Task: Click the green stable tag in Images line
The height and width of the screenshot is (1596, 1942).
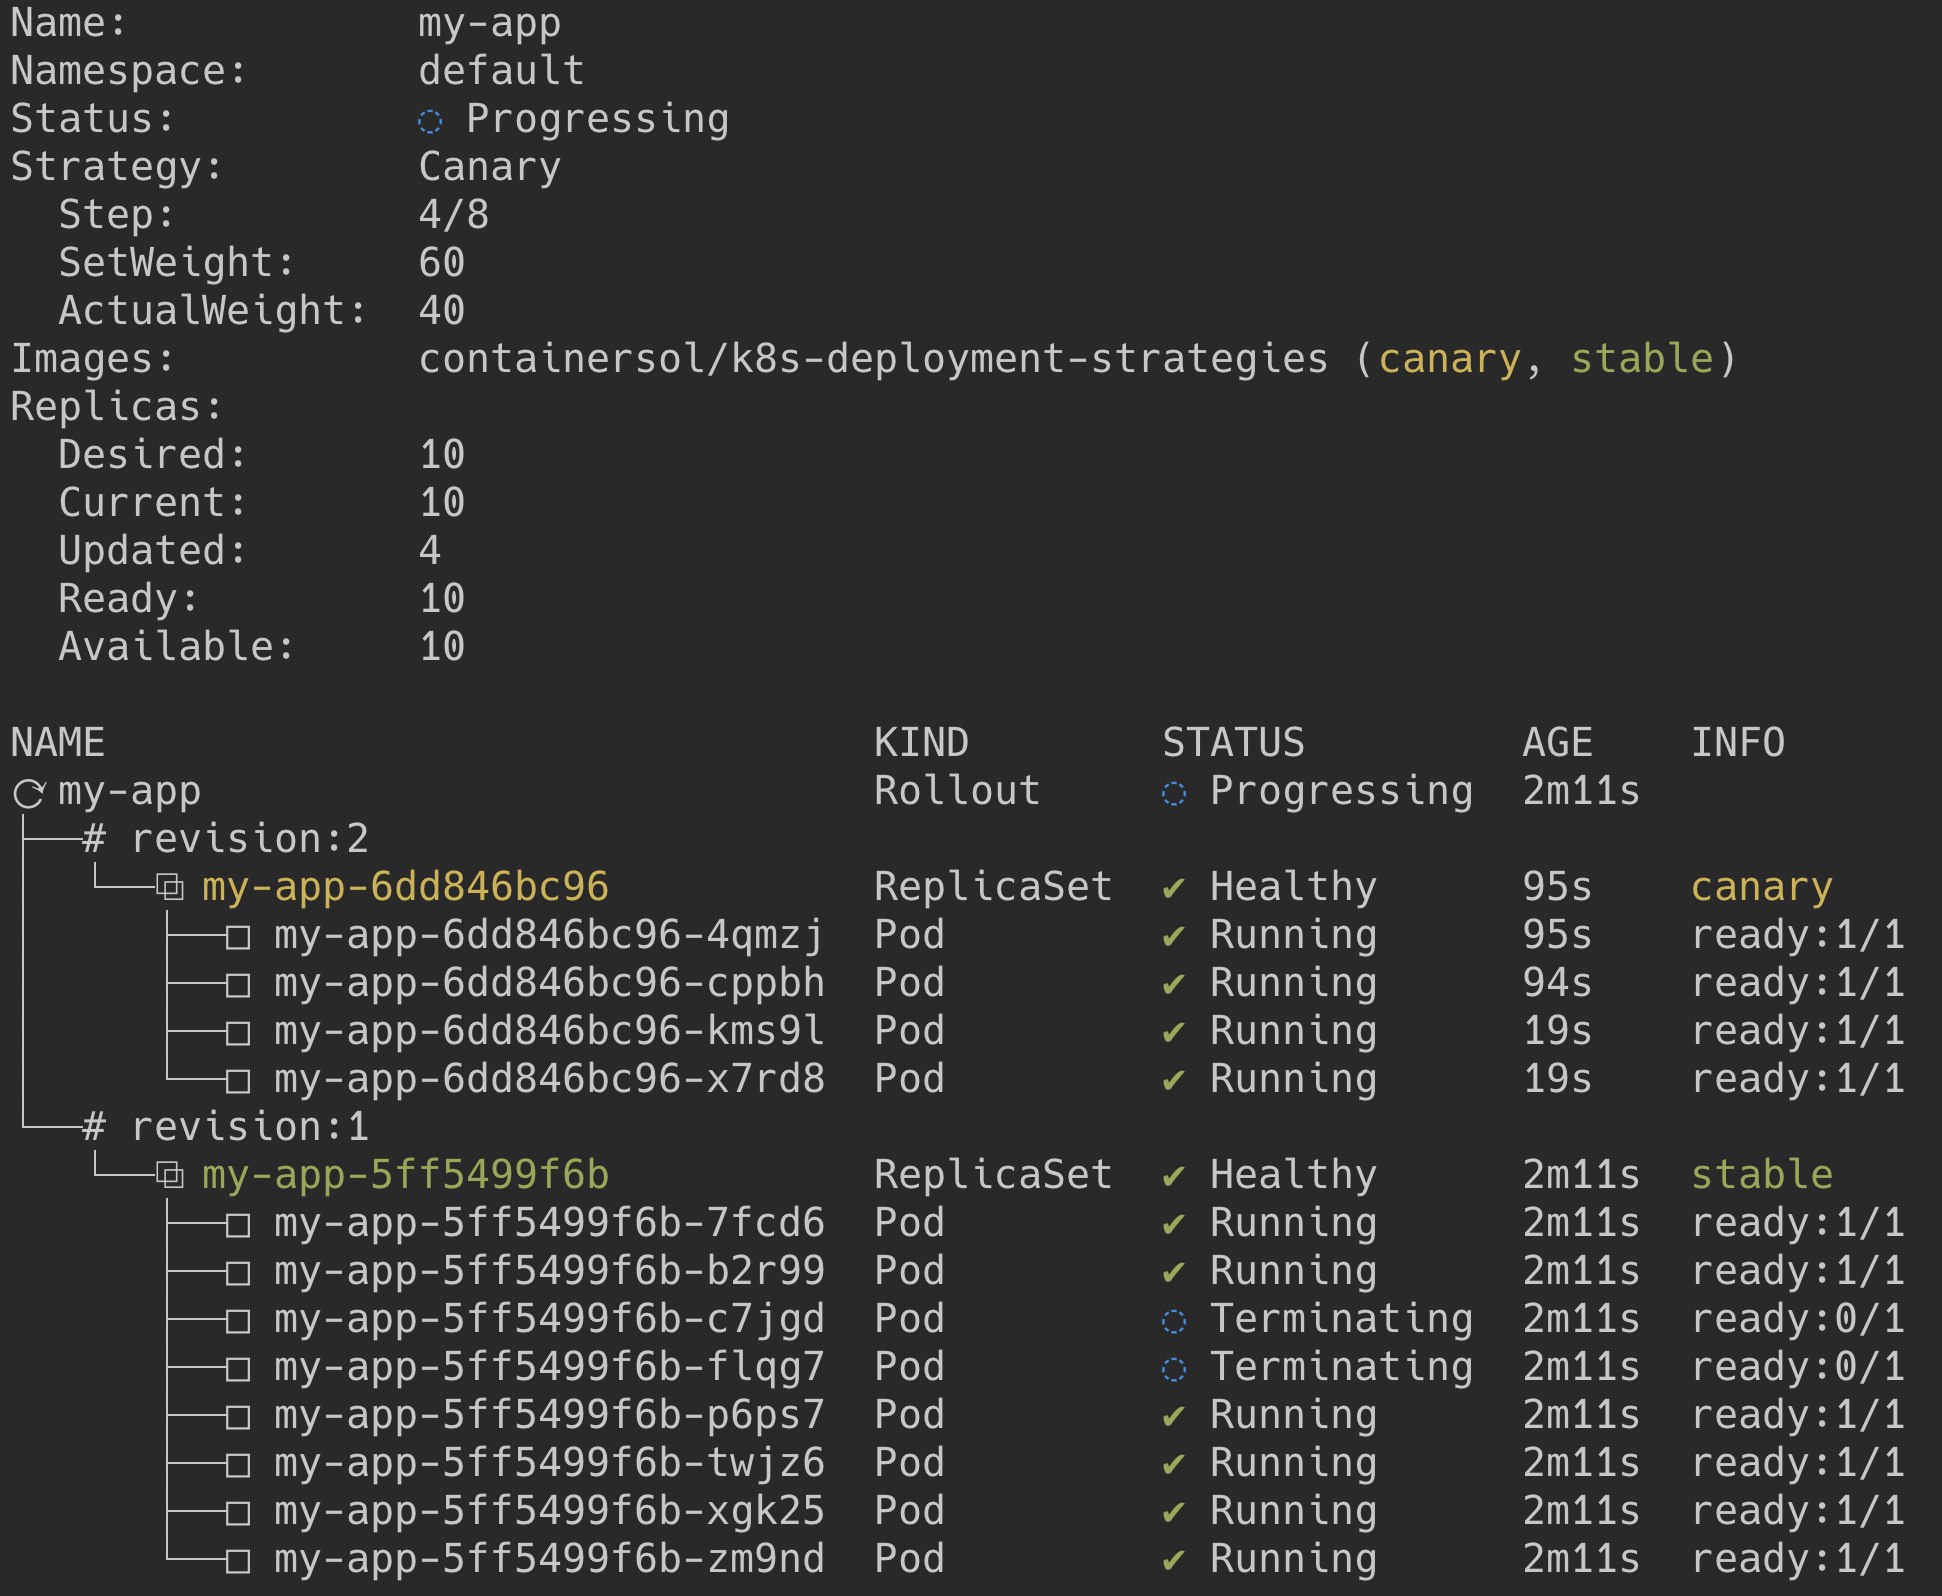Action: pyautogui.click(x=1642, y=359)
